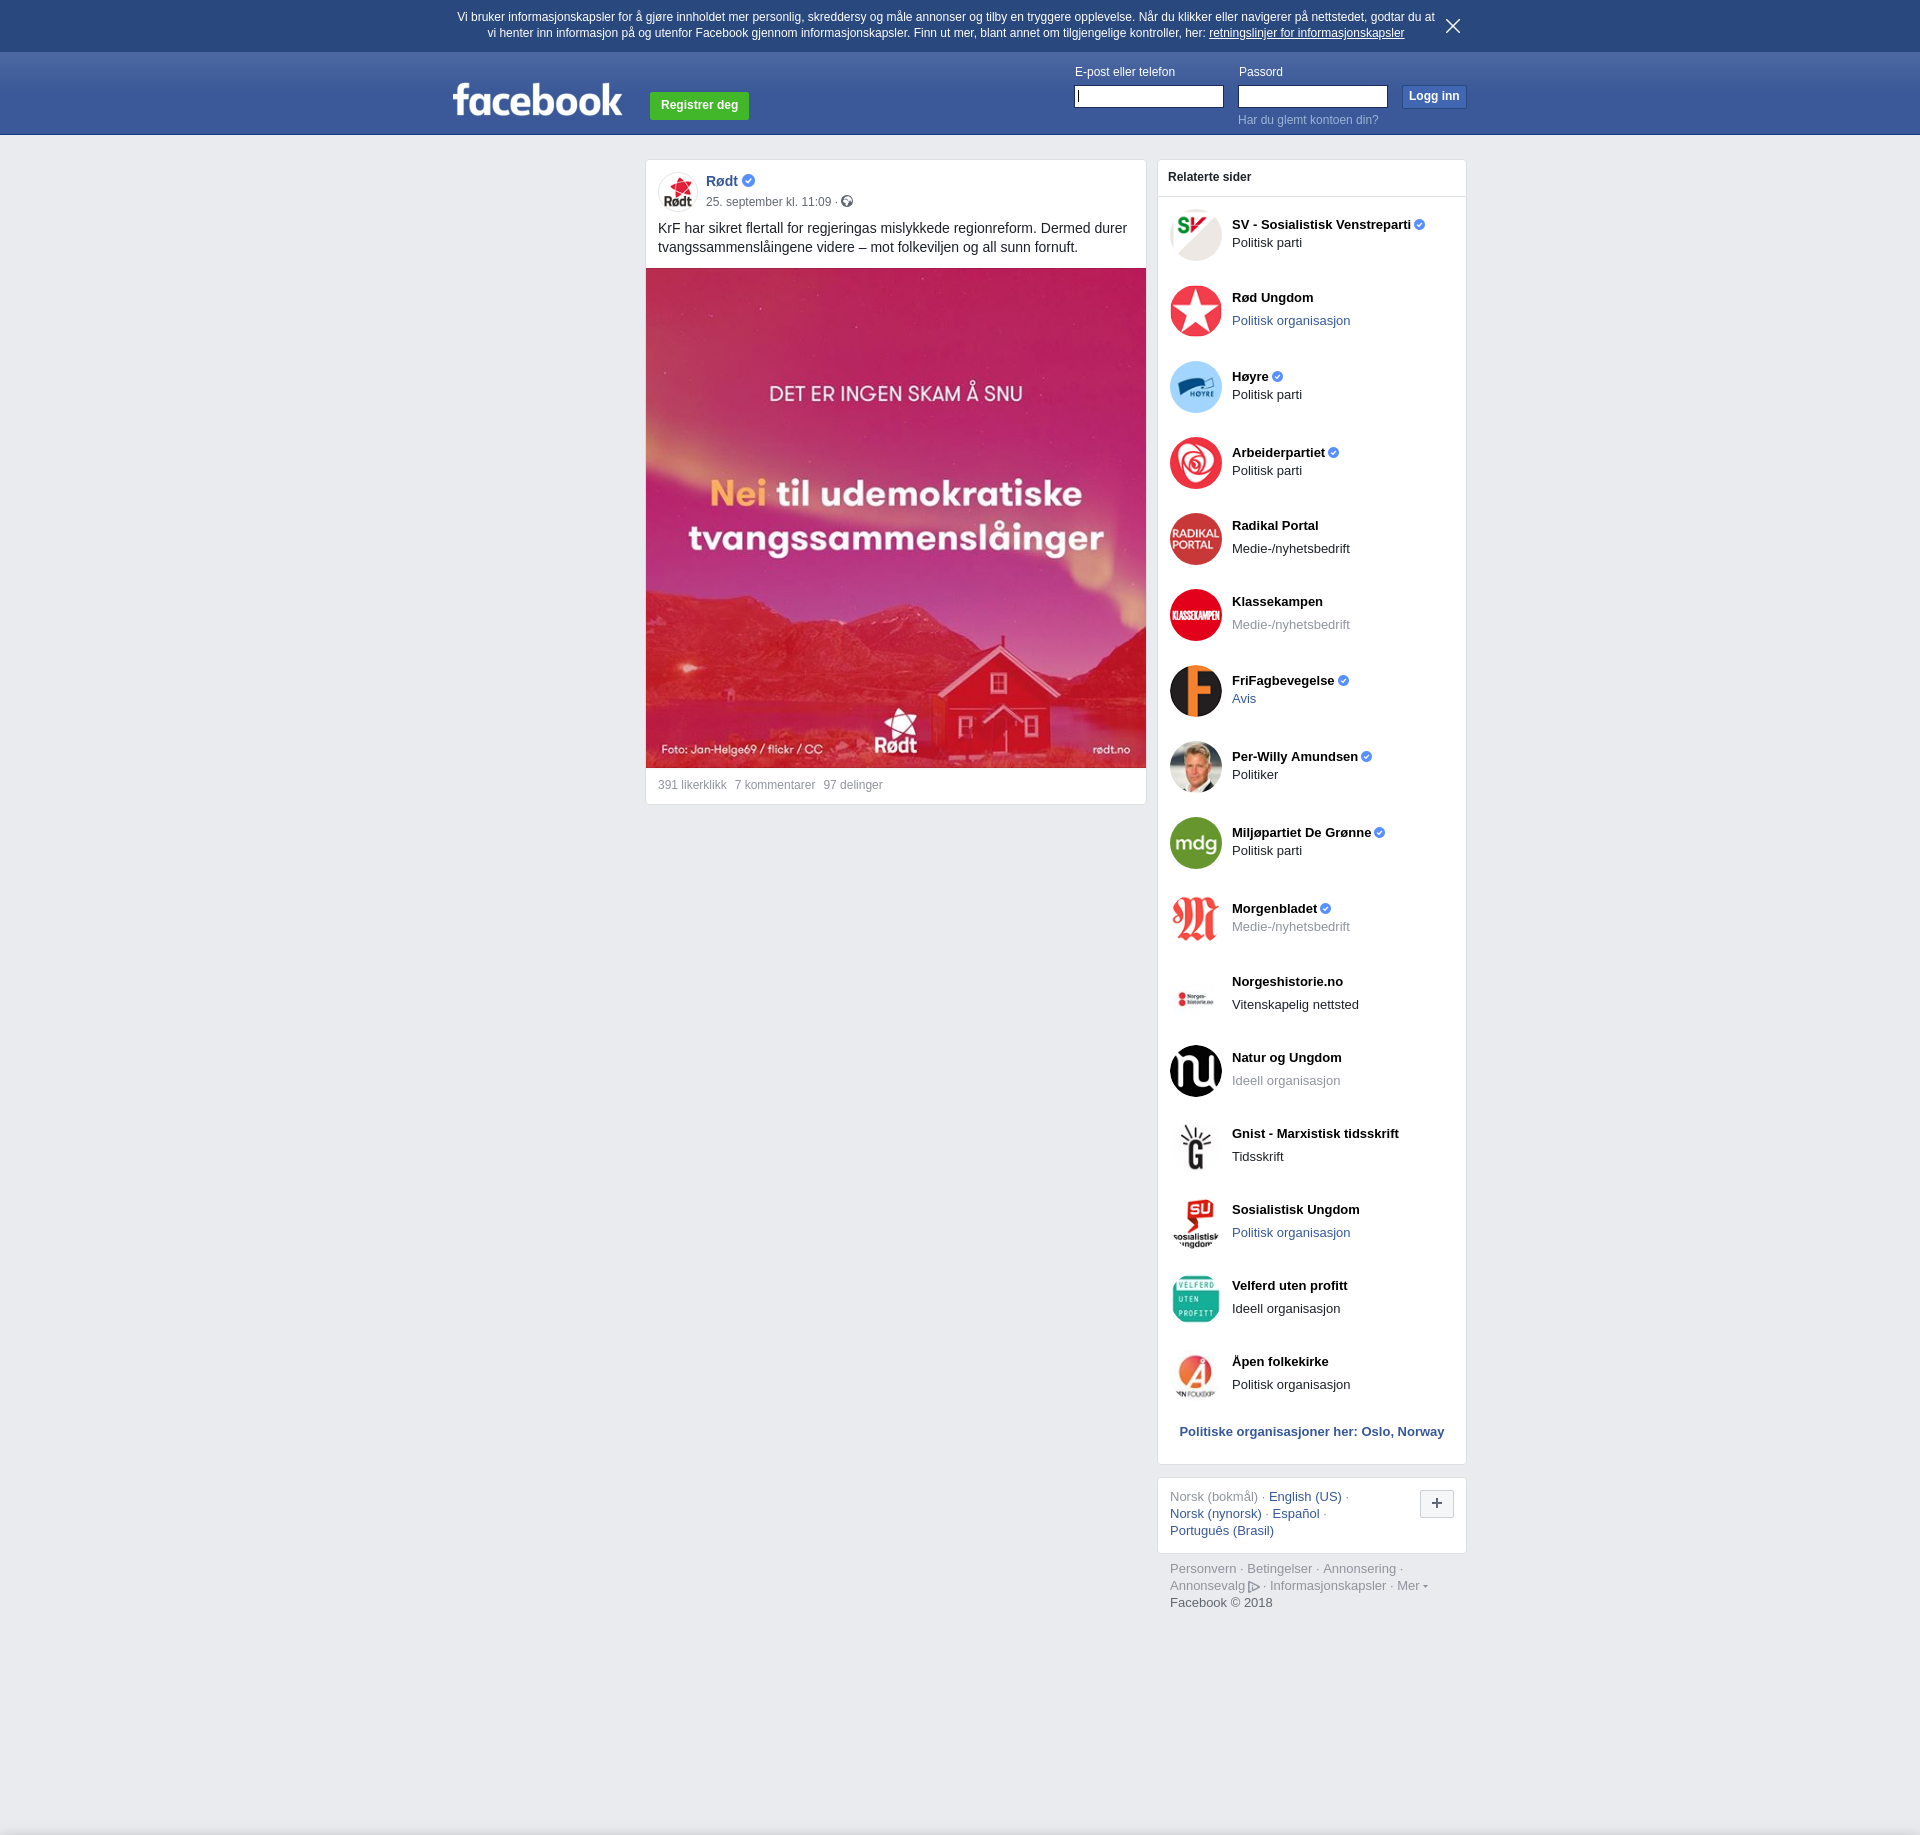Open Rødt page profile picture
This screenshot has width=1920, height=1835.
pyautogui.click(x=678, y=190)
